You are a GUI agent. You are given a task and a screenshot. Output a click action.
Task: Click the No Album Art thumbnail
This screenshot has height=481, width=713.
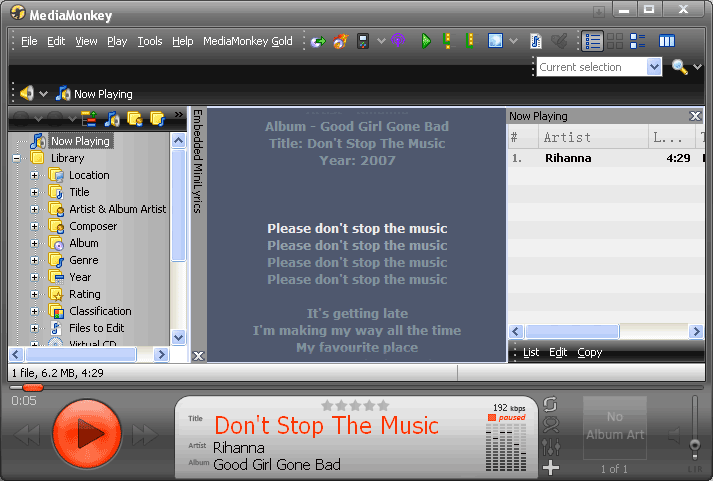pyautogui.click(x=615, y=427)
